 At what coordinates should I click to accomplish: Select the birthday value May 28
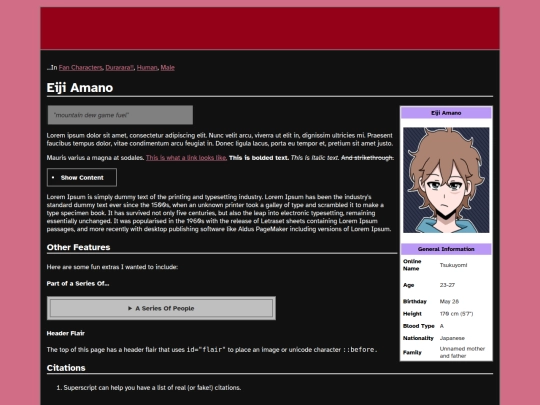tap(449, 301)
